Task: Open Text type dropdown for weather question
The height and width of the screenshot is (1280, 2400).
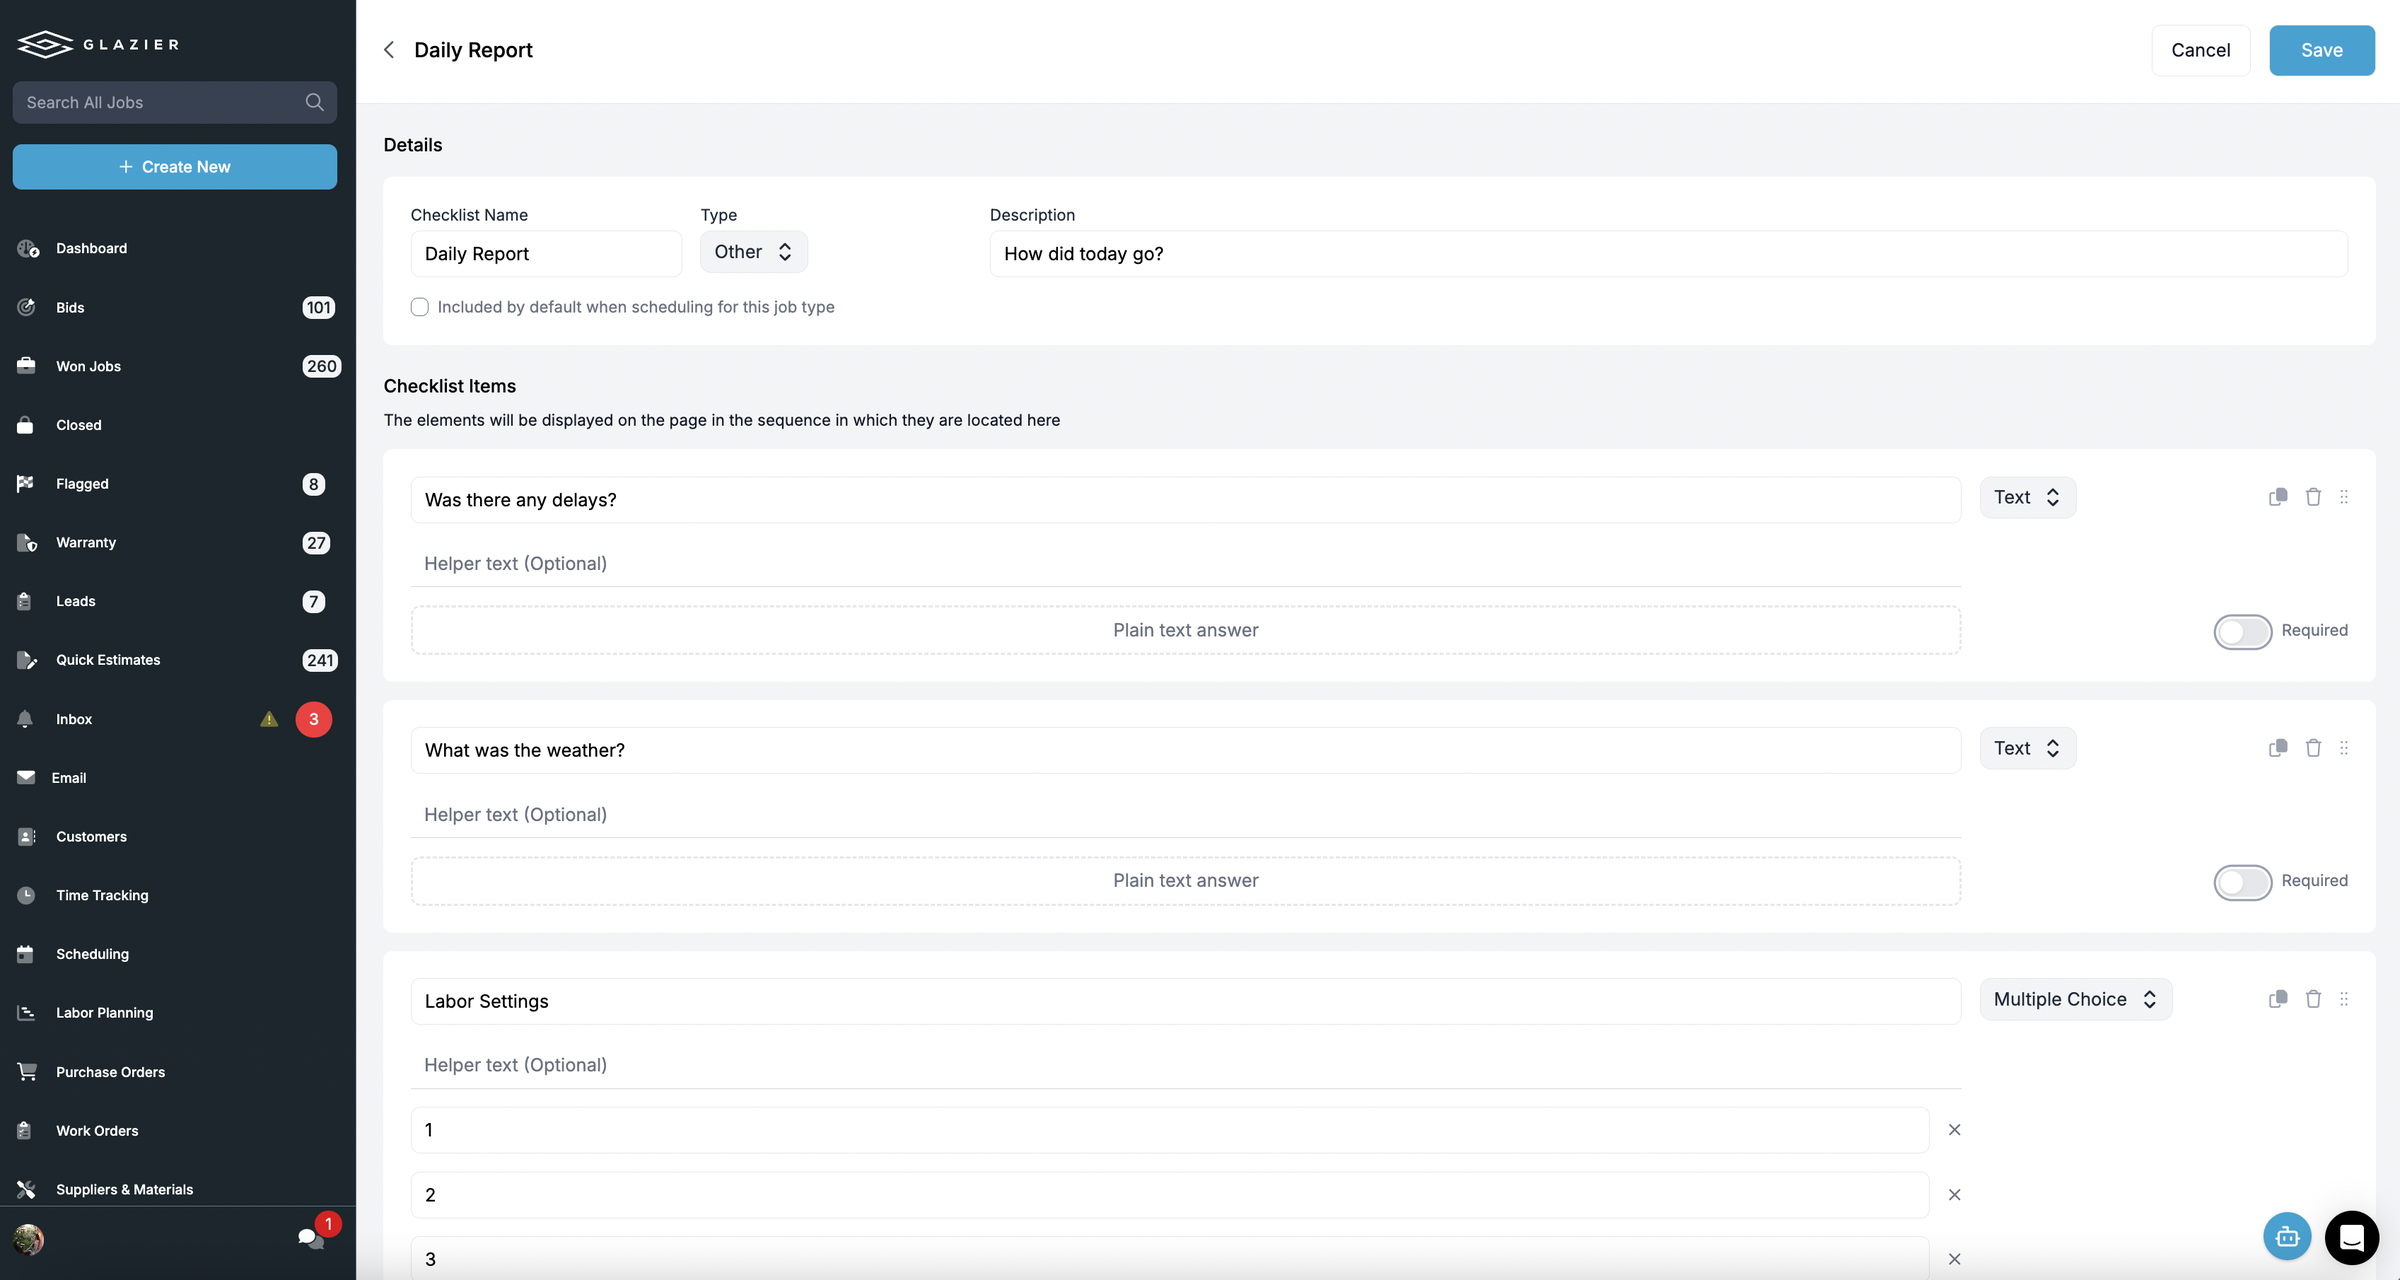Action: (x=2027, y=748)
